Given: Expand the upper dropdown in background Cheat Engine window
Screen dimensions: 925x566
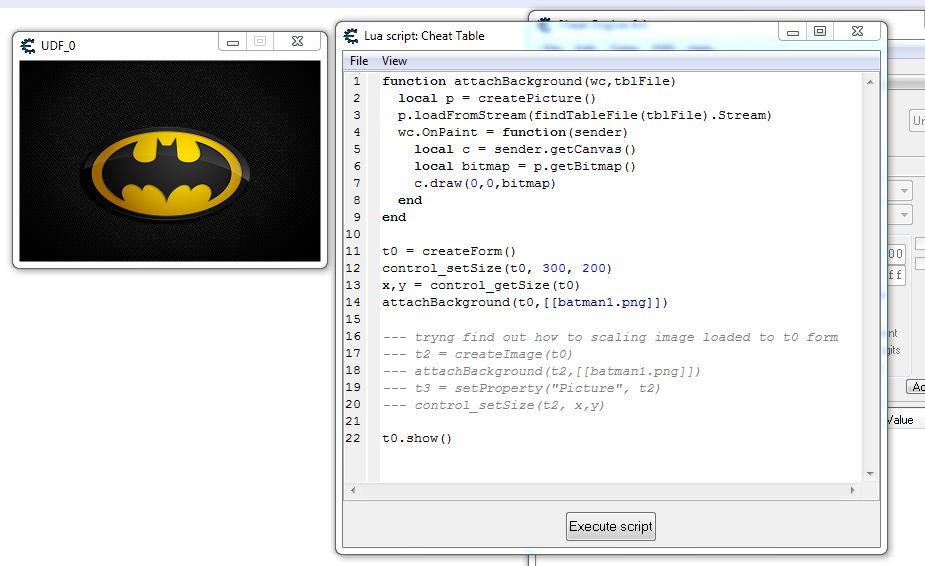Looking at the screenshot, I should (905, 190).
